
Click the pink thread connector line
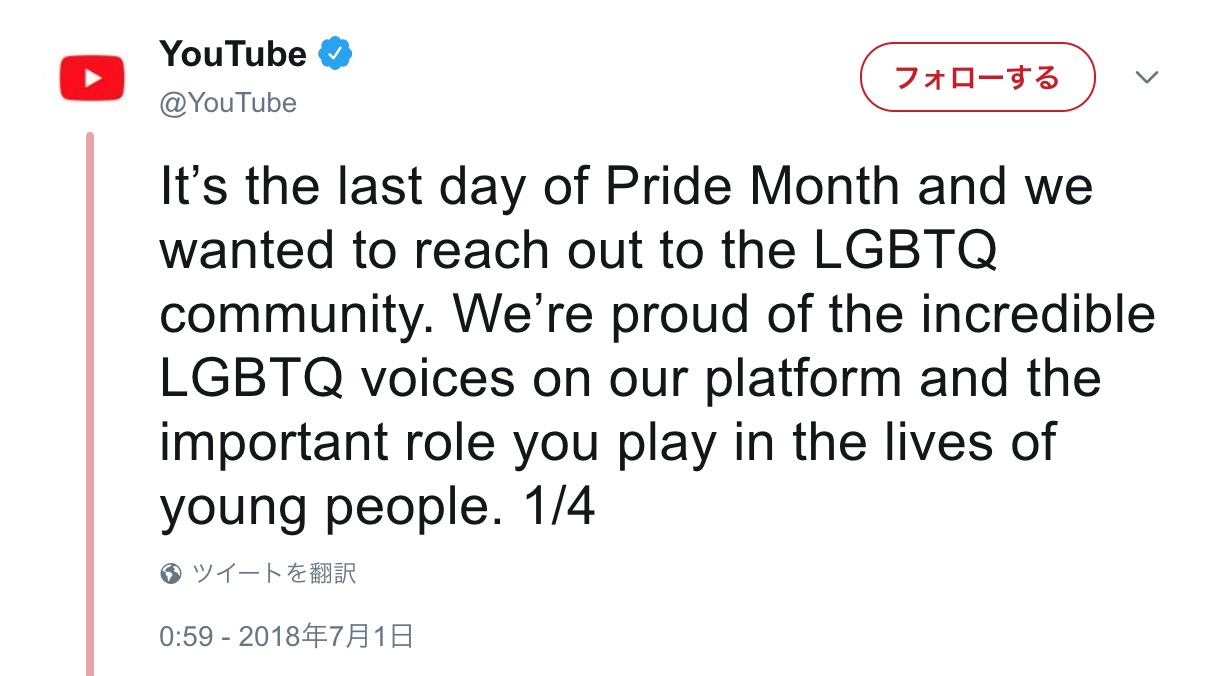(90, 400)
